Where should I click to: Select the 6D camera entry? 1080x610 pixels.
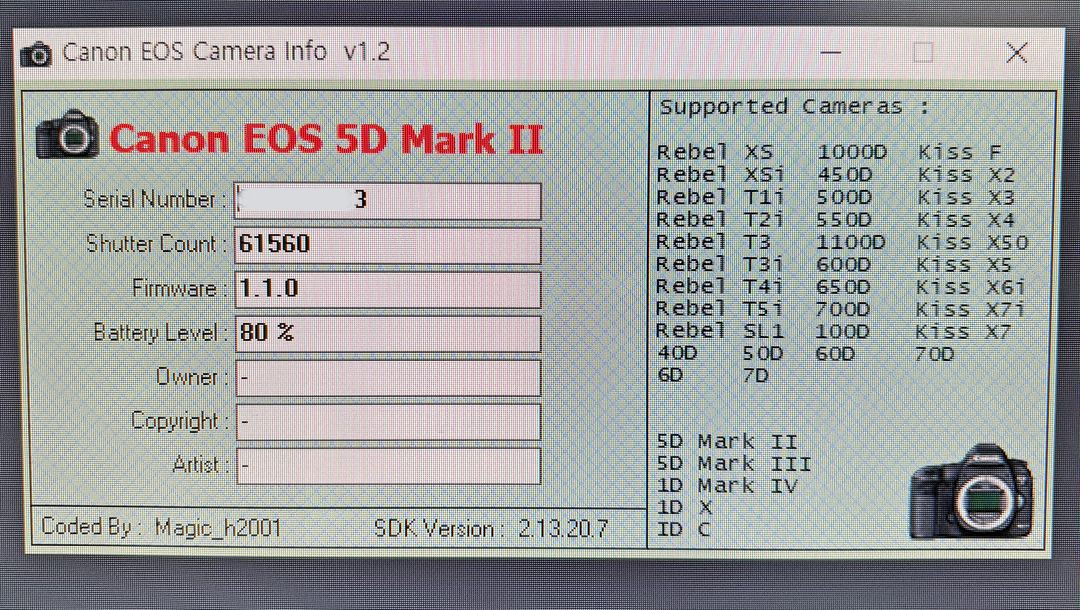[670, 375]
